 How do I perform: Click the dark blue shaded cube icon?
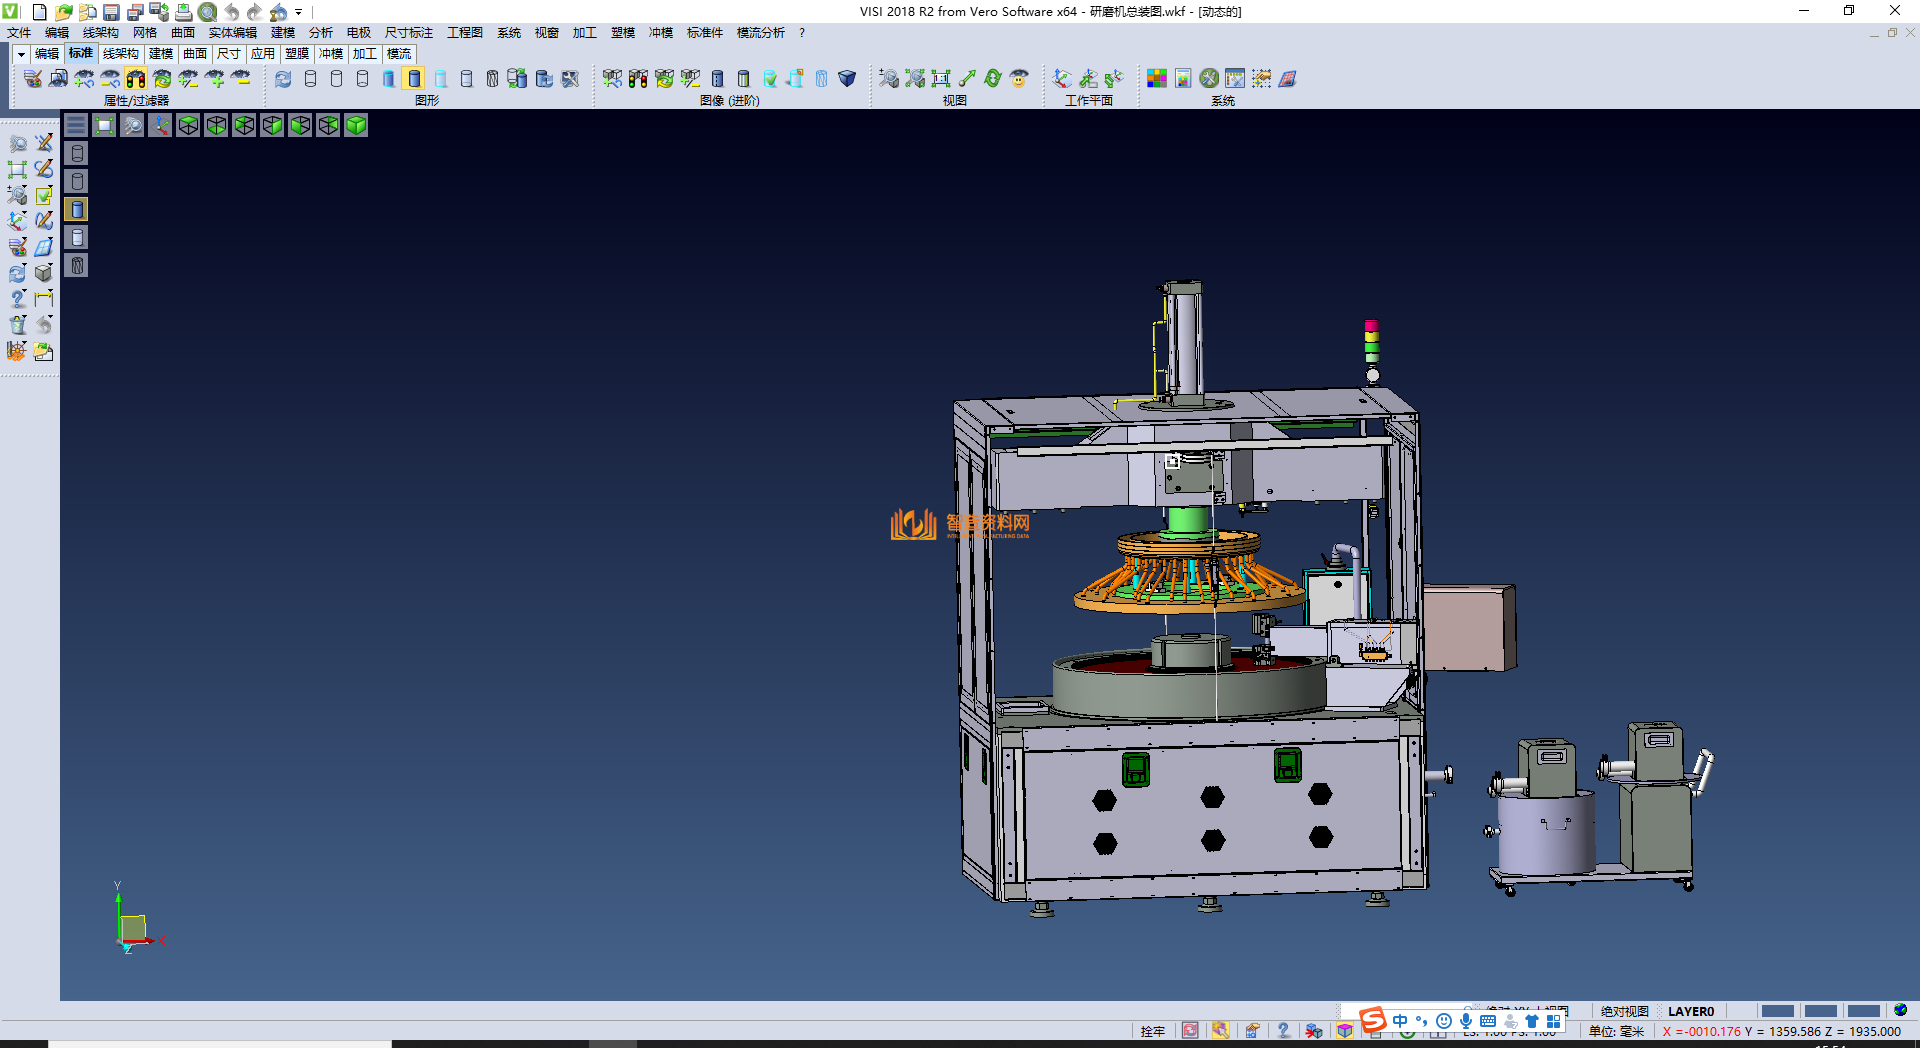tap(847, 78)
